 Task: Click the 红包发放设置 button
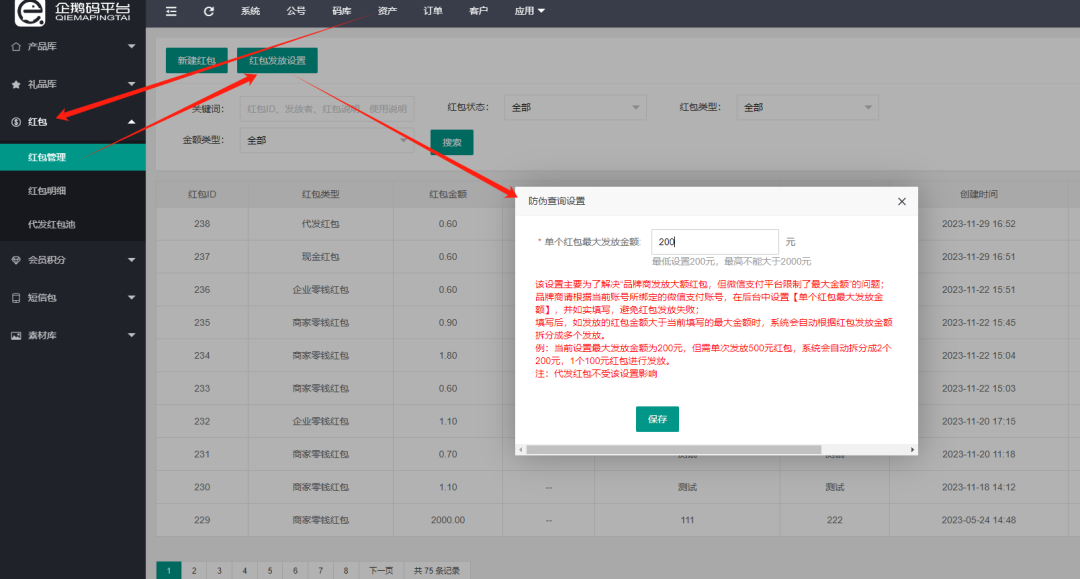pos(277,61)
